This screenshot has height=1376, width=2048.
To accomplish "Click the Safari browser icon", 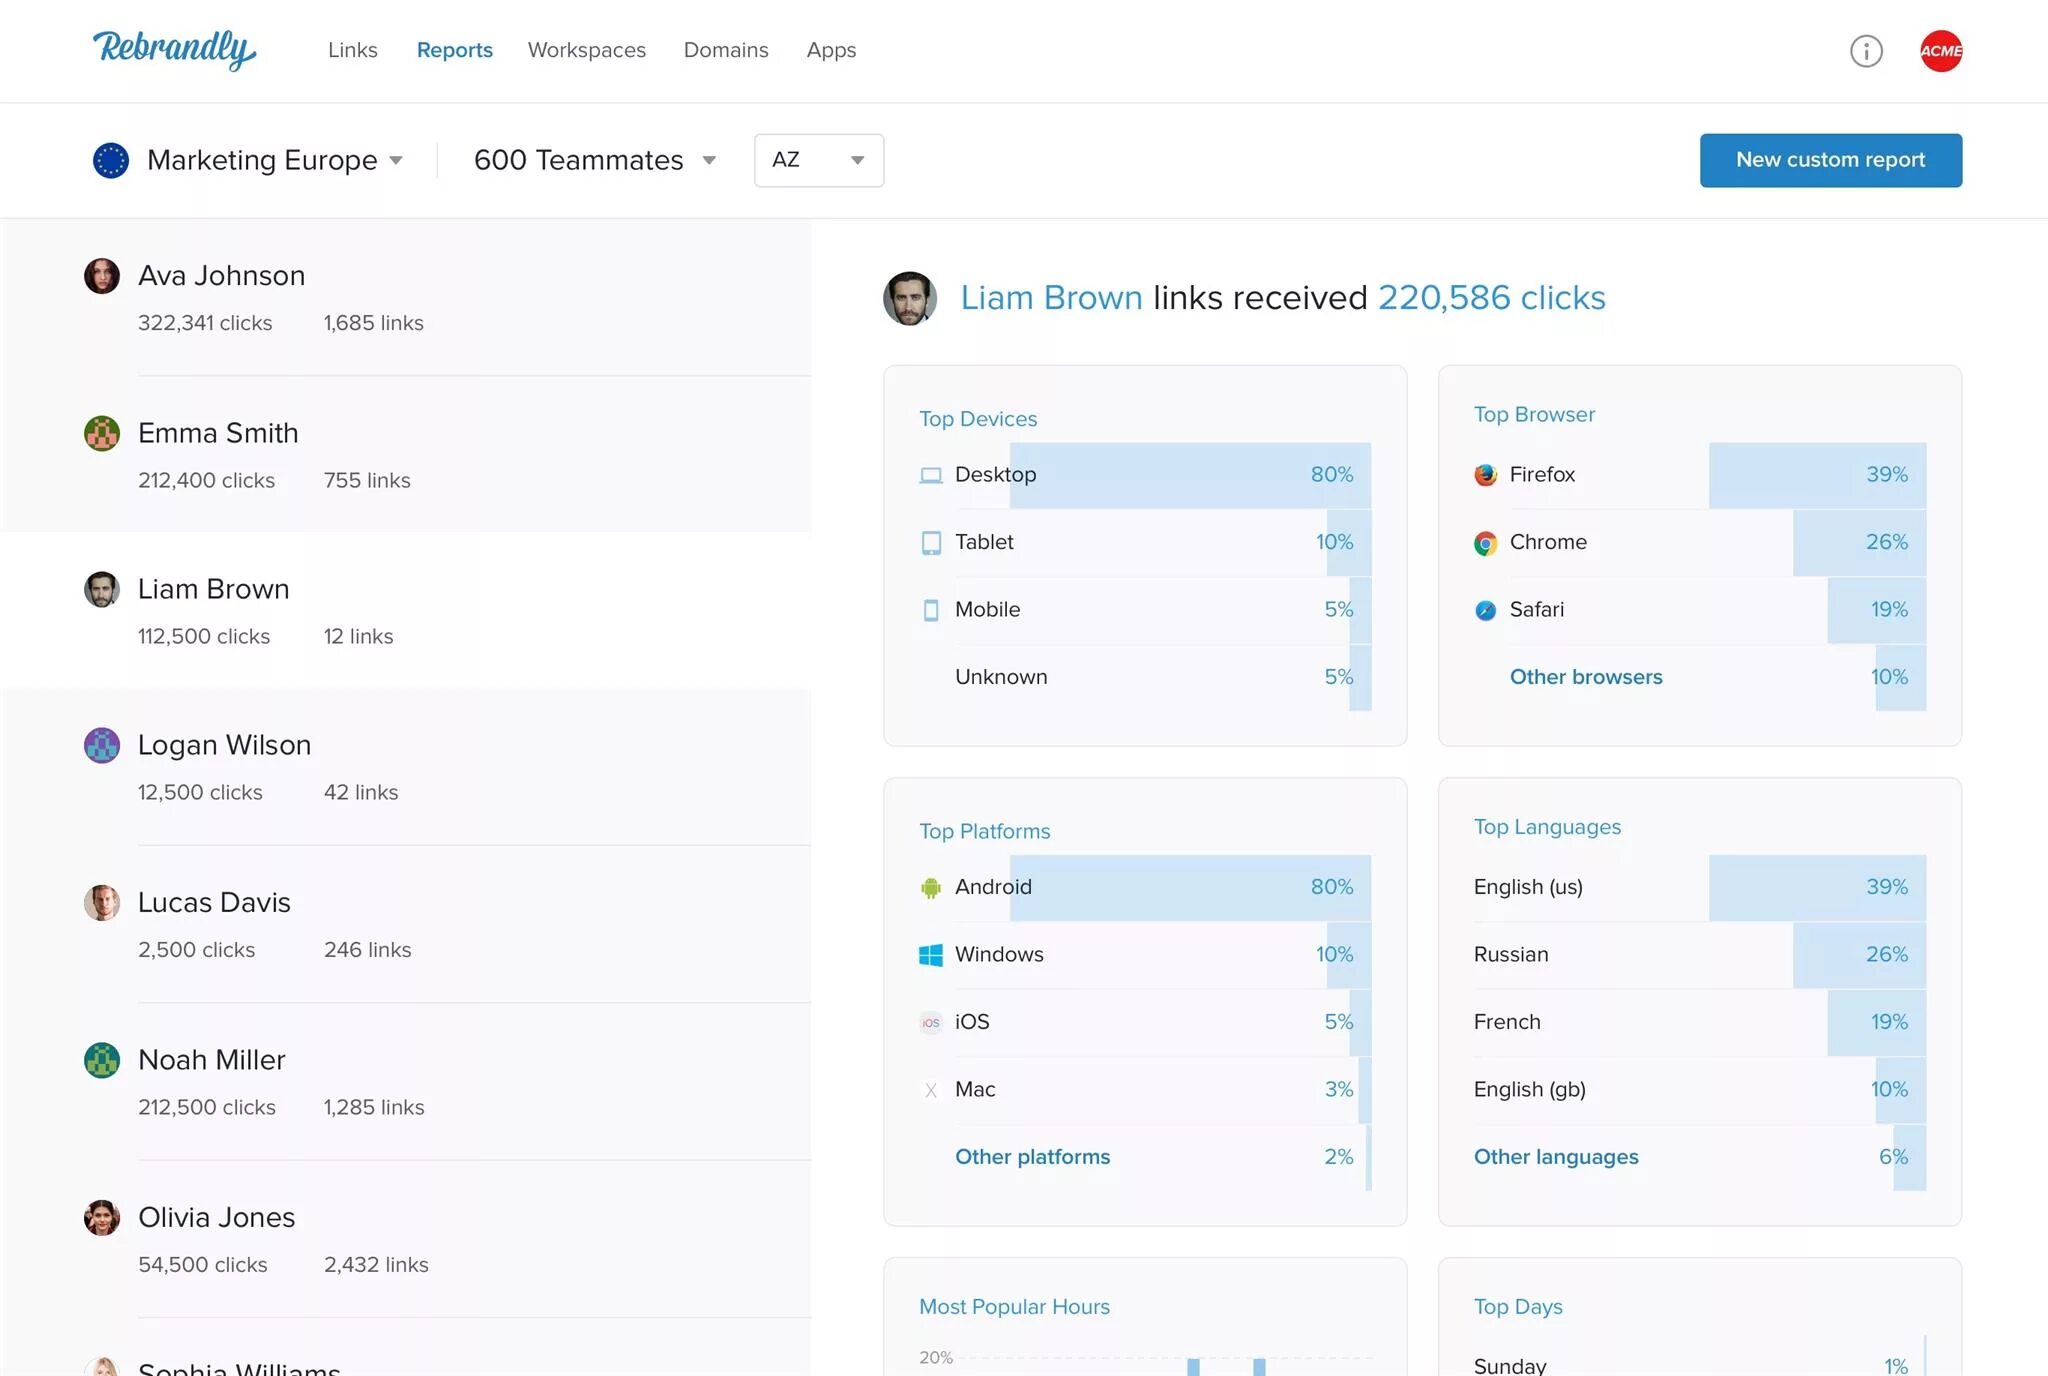I will (x=1485, y=610).
